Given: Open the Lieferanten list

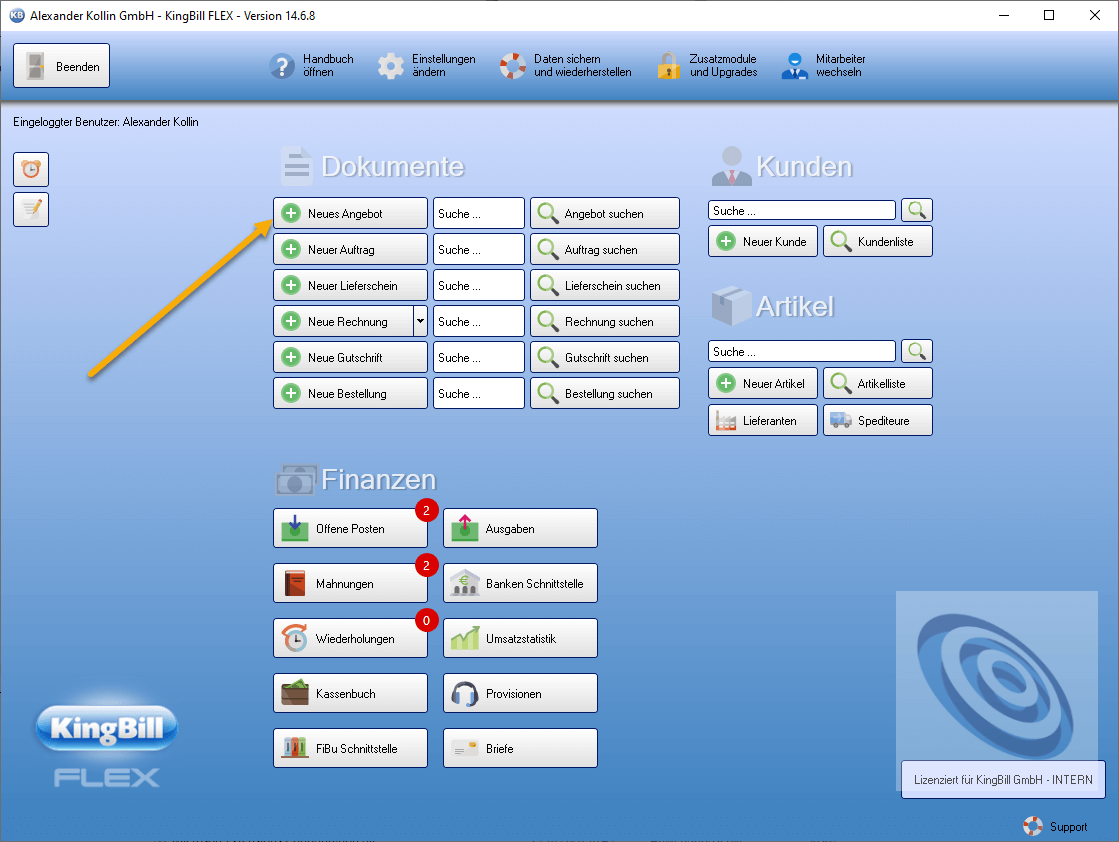Looking at the screenshot, I should pos(763,420).
